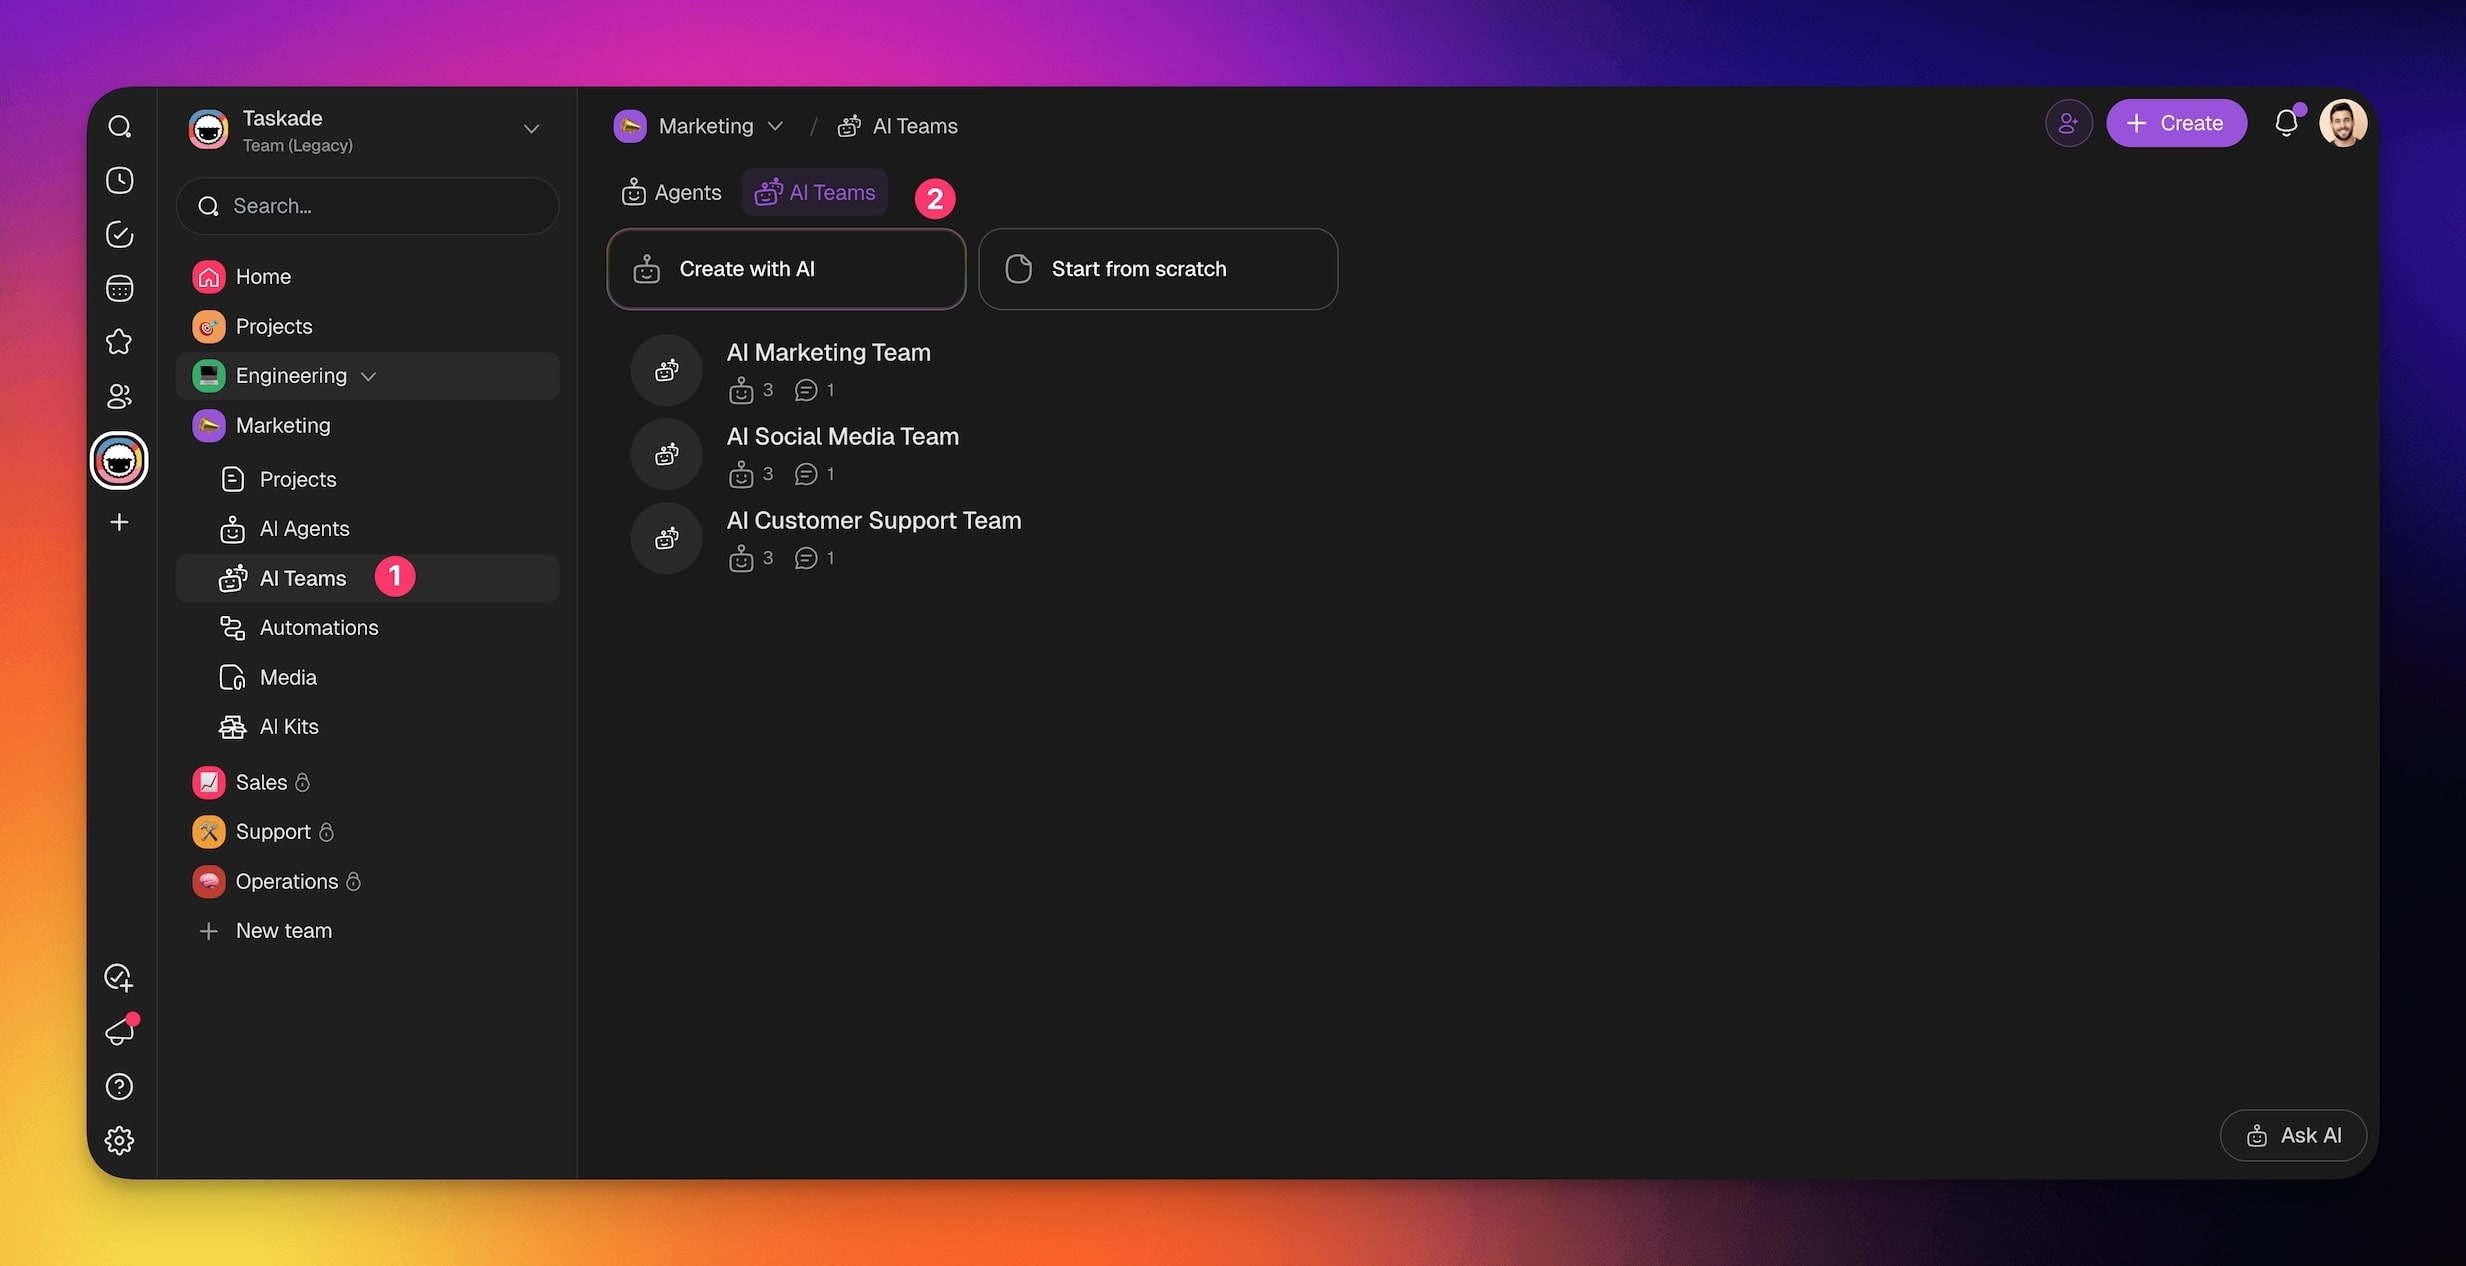Open the AI Social Media Team
Viewport: 2466px width, 1266px height.
click(842, 437)
